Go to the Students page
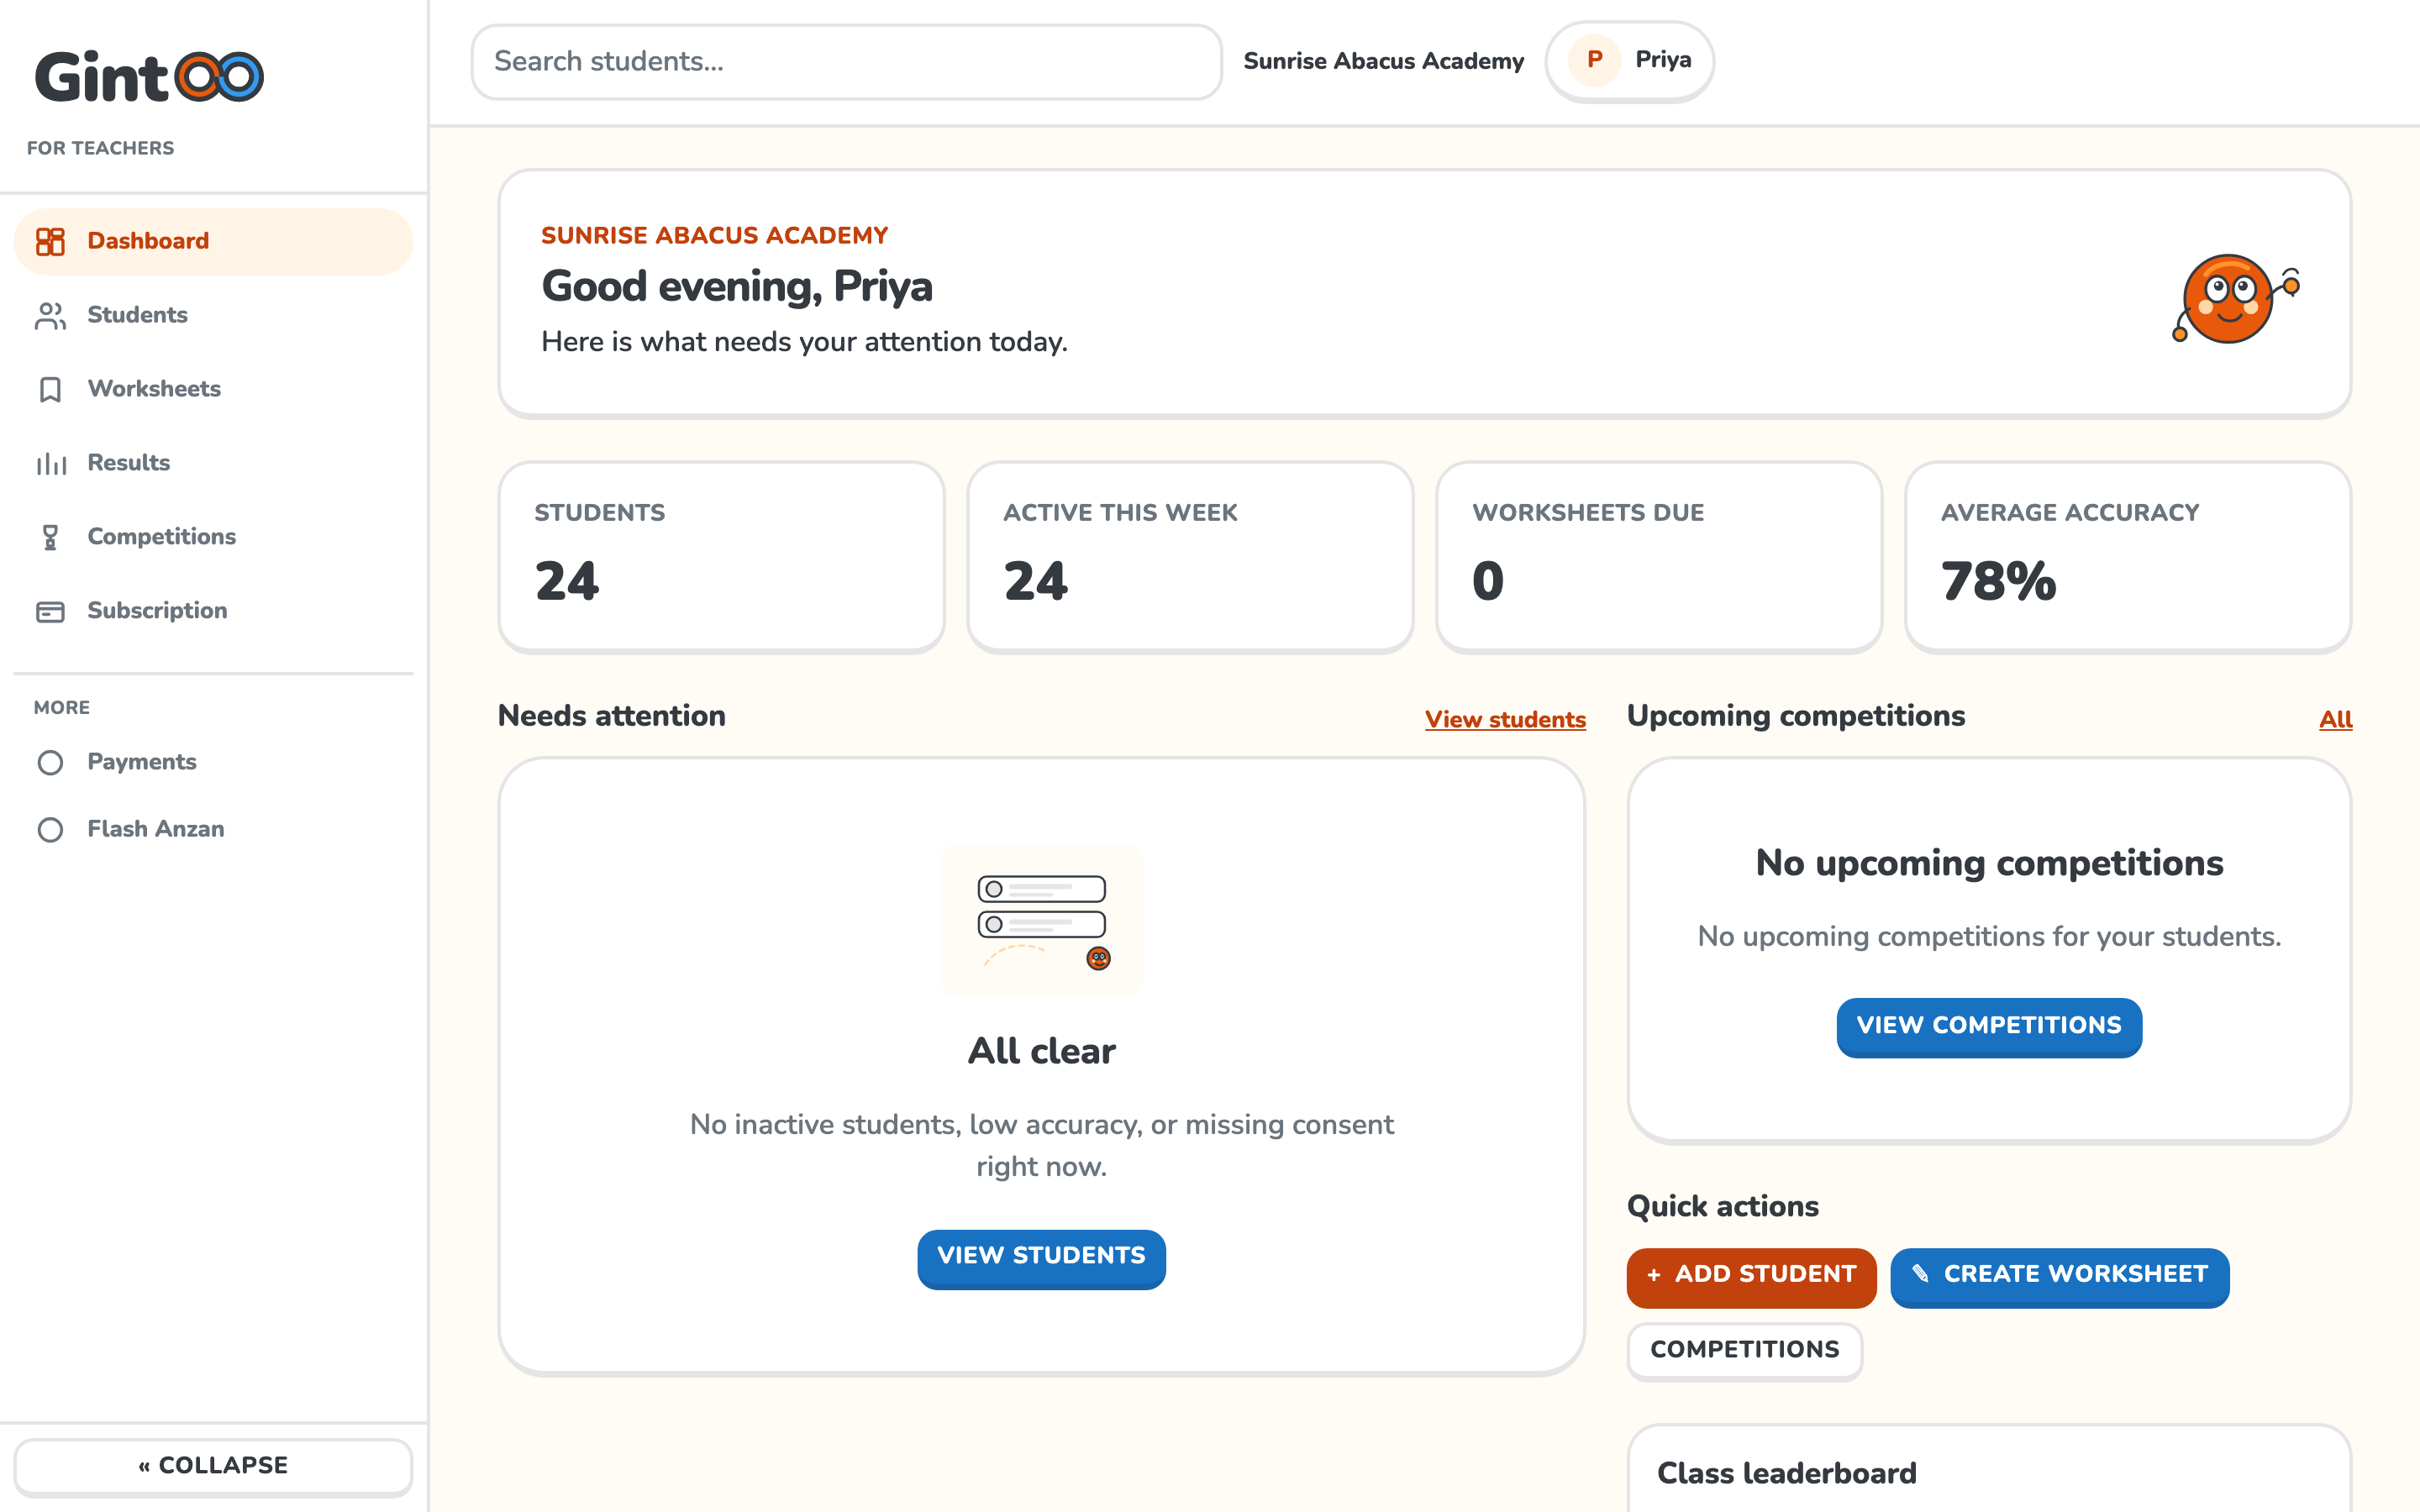2420x1512 pixels. [213, 315]
